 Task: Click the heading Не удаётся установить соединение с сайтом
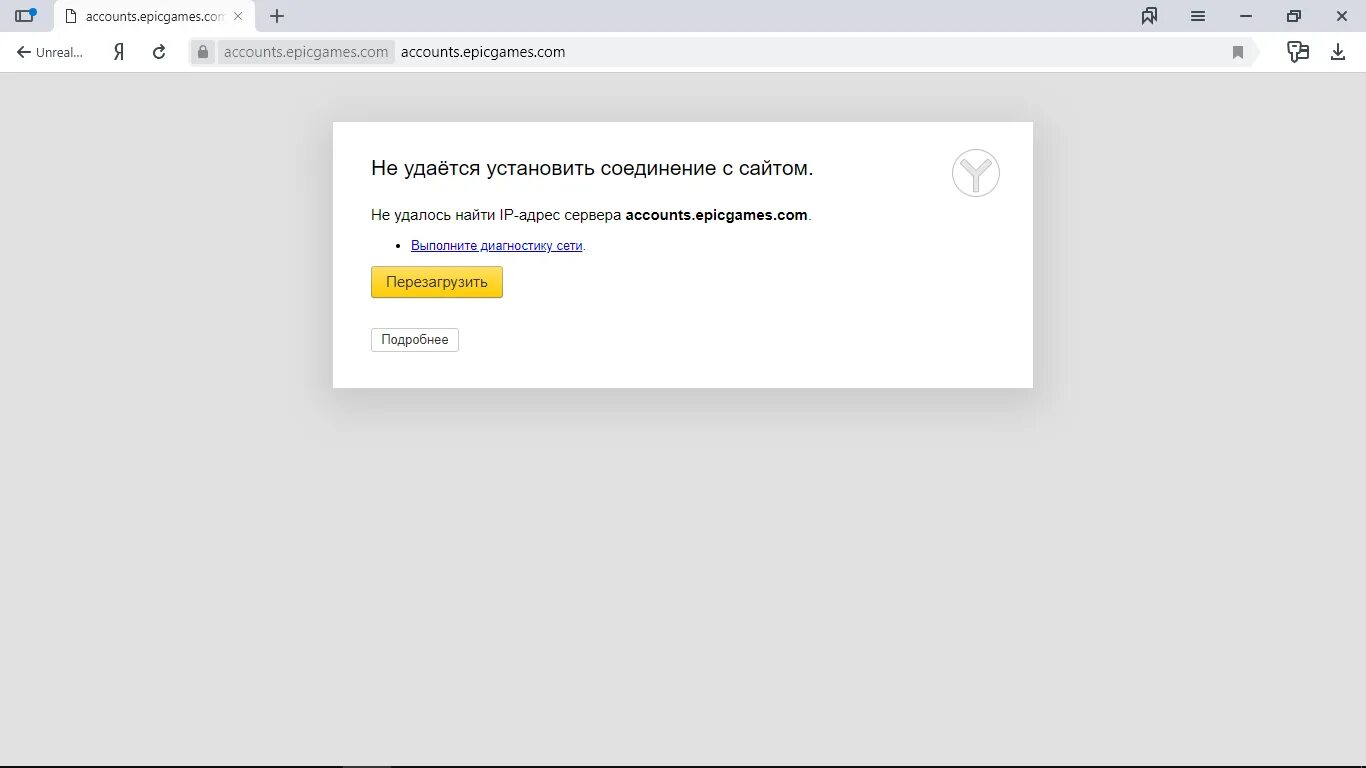(x=592, y=168)
